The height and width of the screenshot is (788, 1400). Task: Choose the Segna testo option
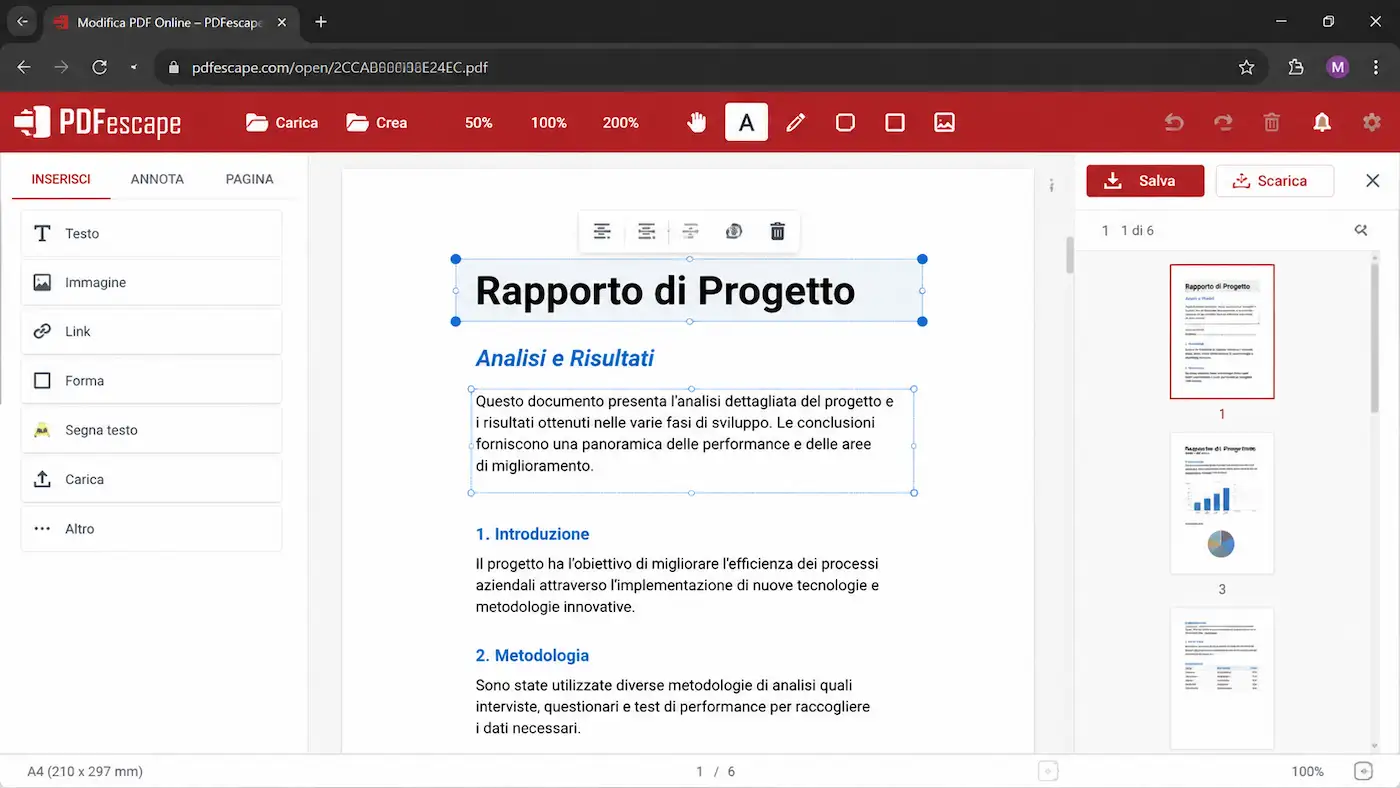coord(151,430)
